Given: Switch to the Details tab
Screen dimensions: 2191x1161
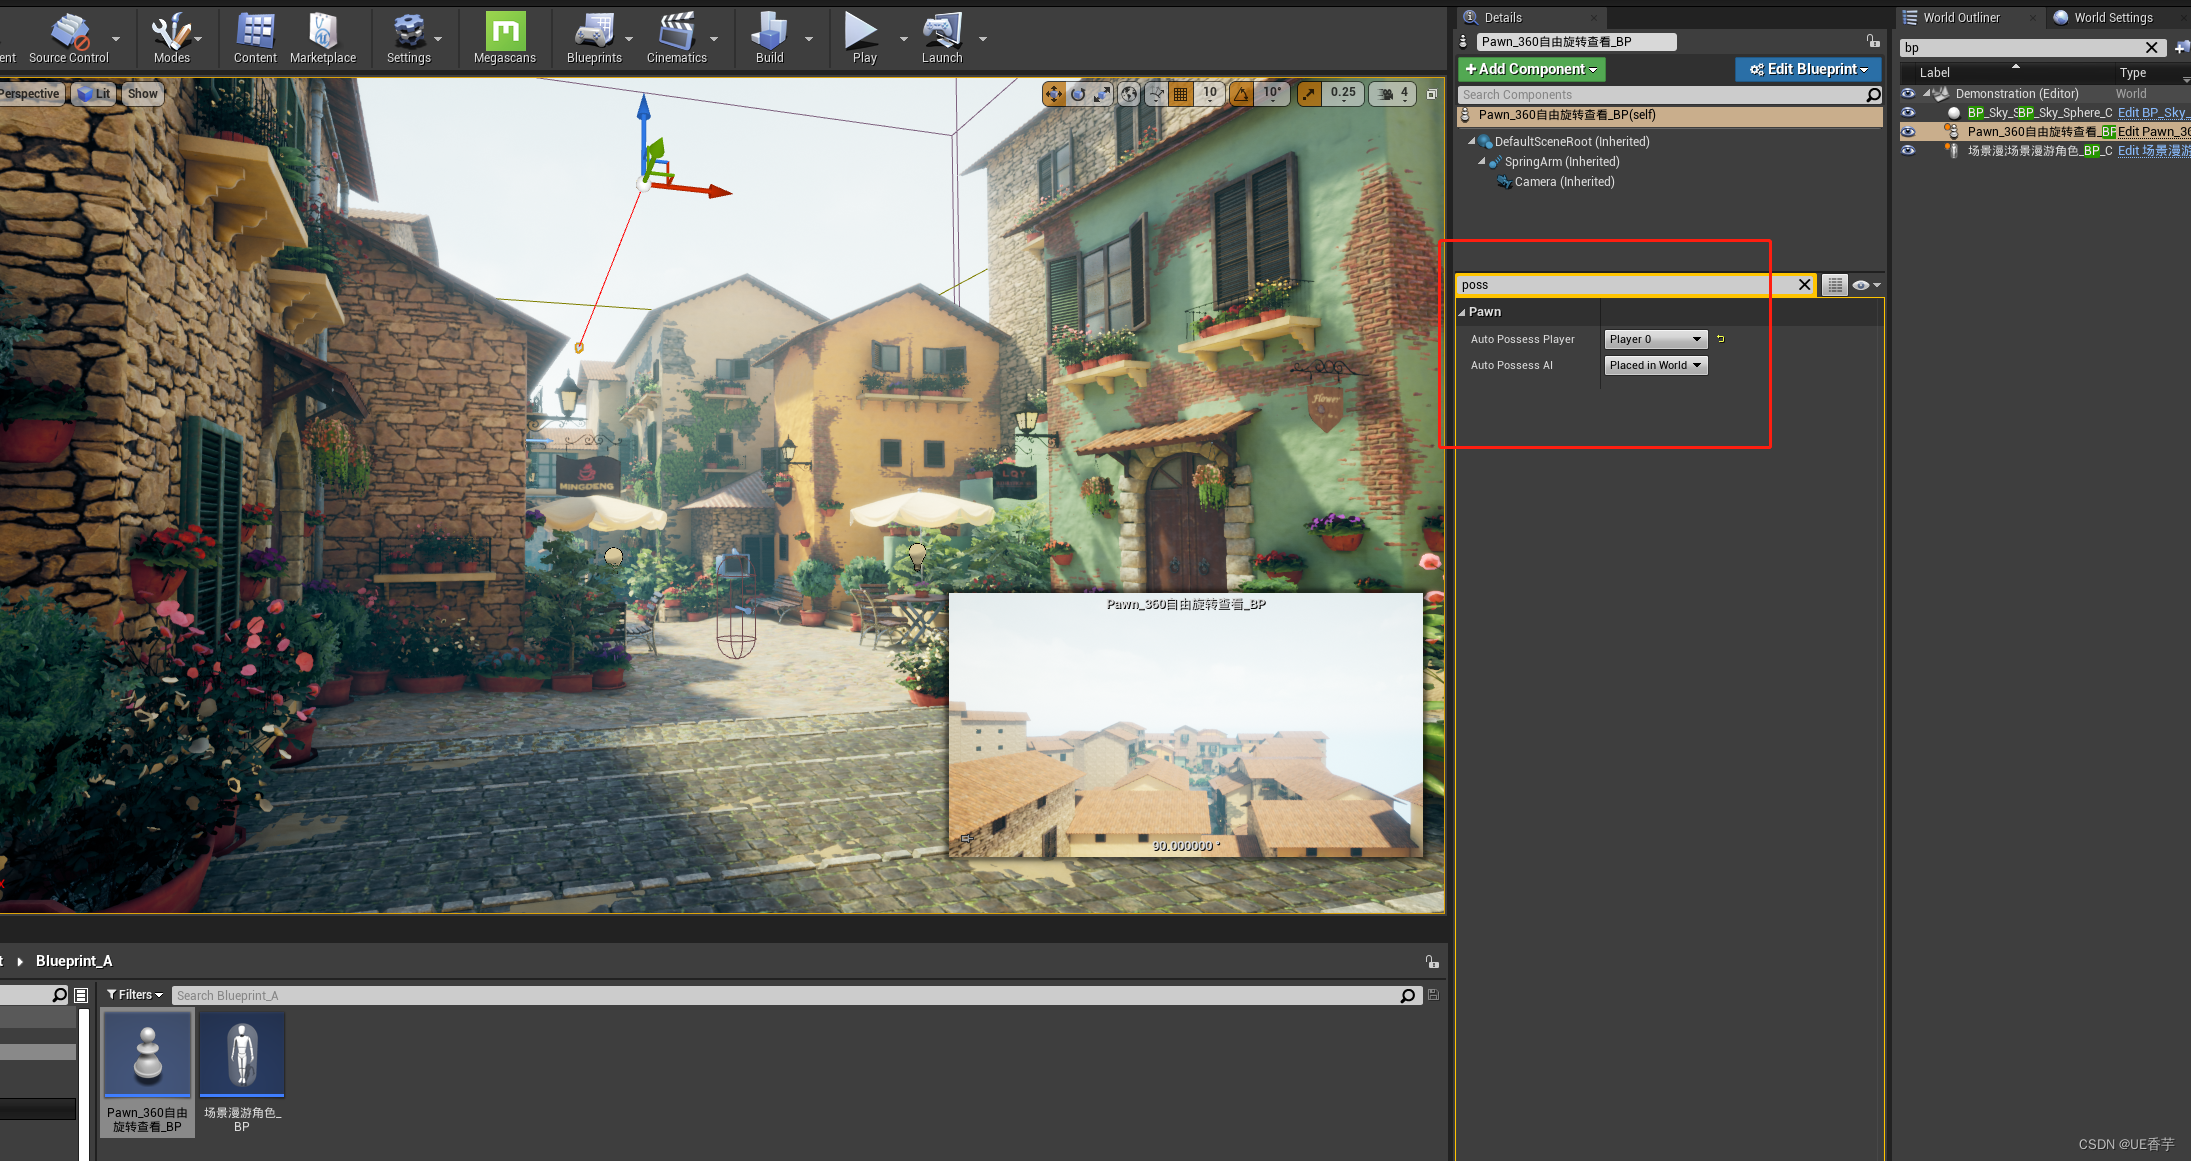Looking at the screenshot, I should click(1502, 17).
